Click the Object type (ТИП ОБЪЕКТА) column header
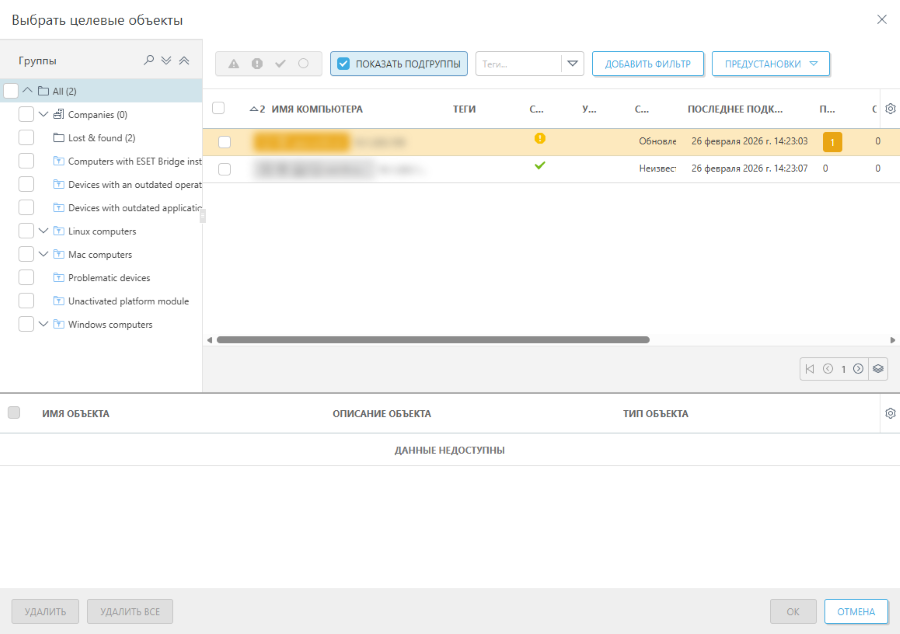This screenshot has width=900, height=634. (x=655, y=414)
